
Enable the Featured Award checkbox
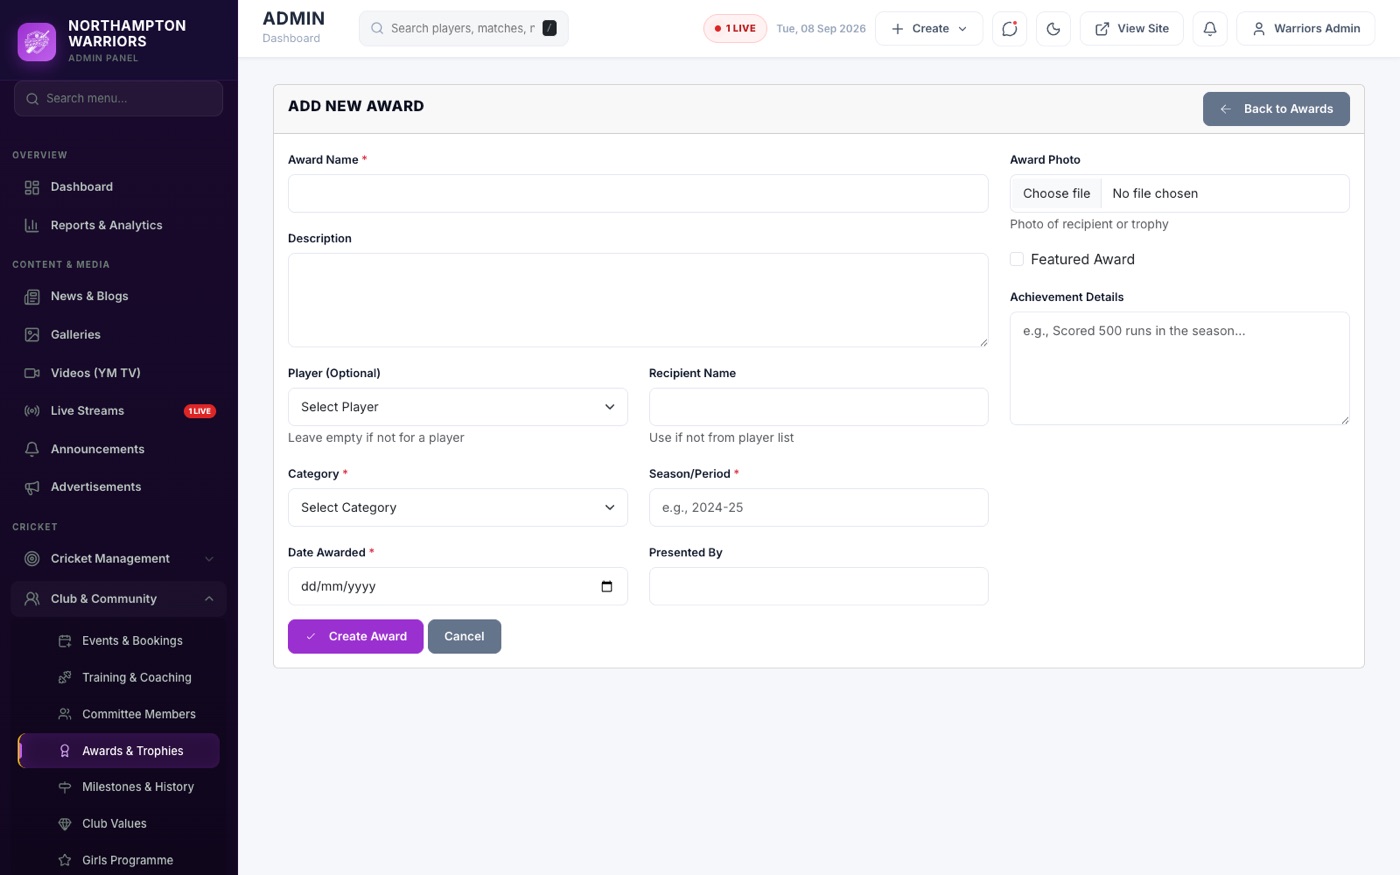tap(1017, 259)
